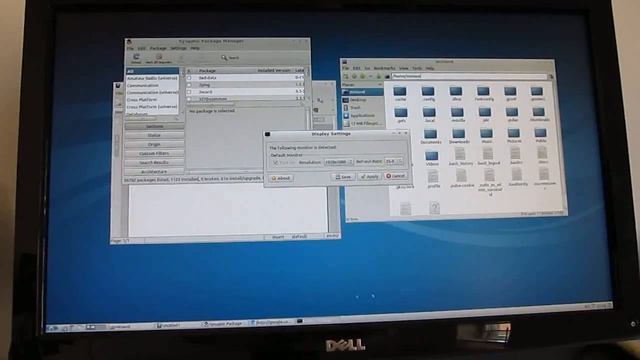Click the Search magnifier in Synaptic toolbar
The width and height of the screenshot is (640, 360).
tap(224, 58)
